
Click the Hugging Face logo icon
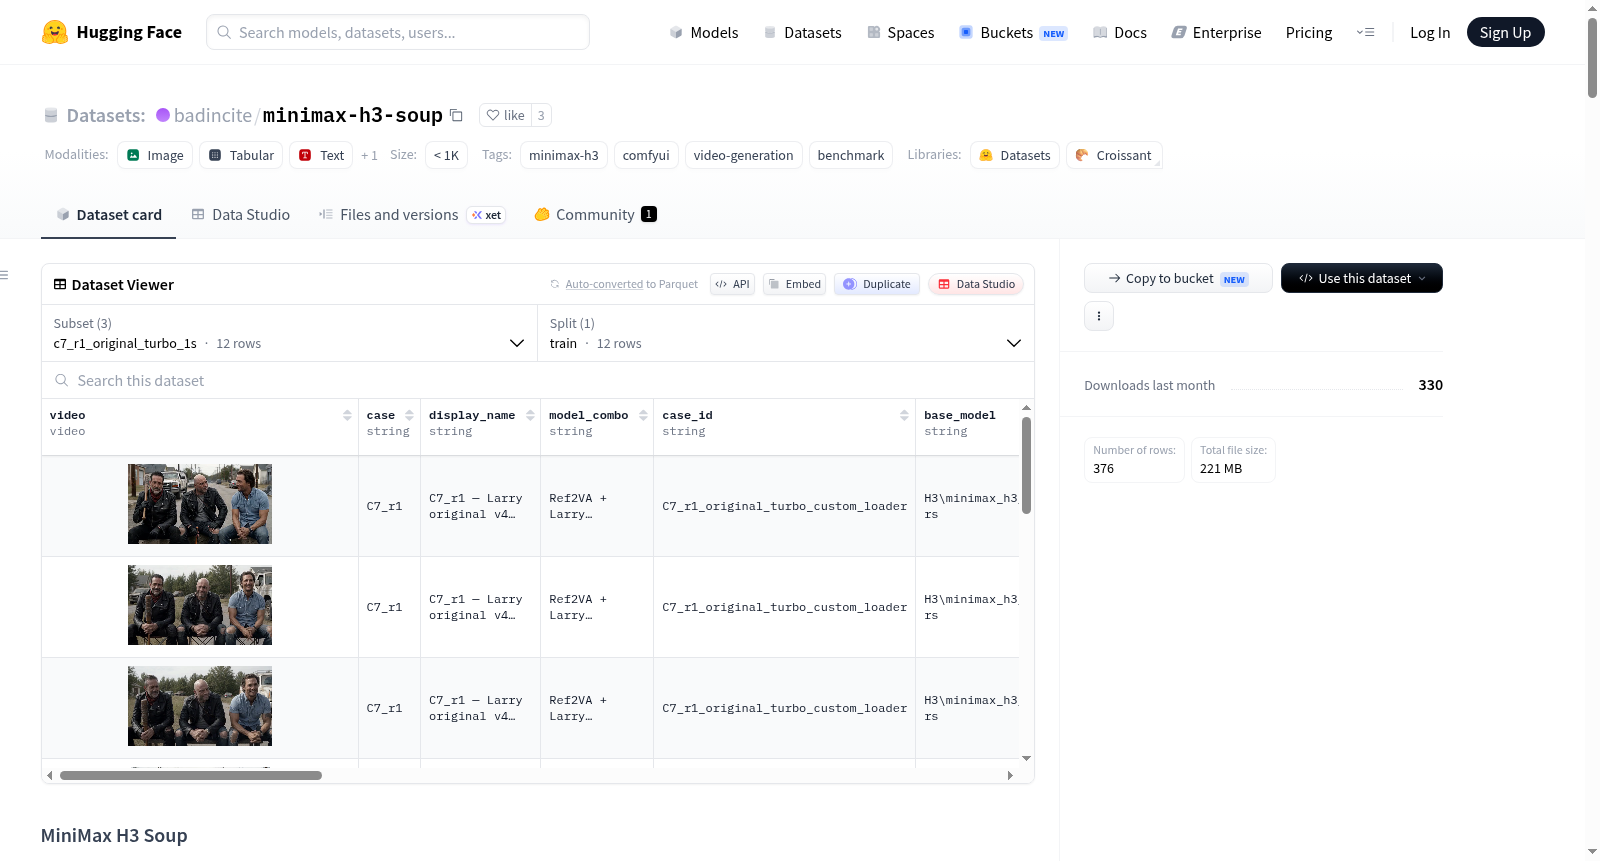pos(55,32)
